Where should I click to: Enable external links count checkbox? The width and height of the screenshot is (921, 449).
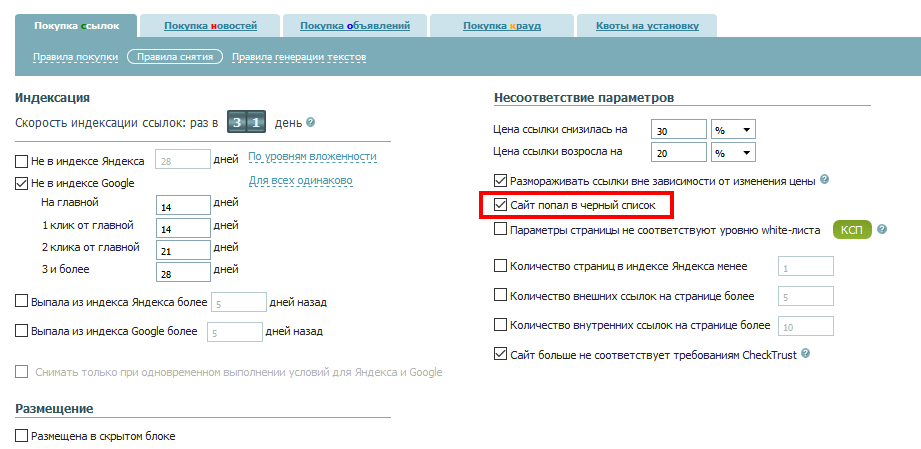500,296
